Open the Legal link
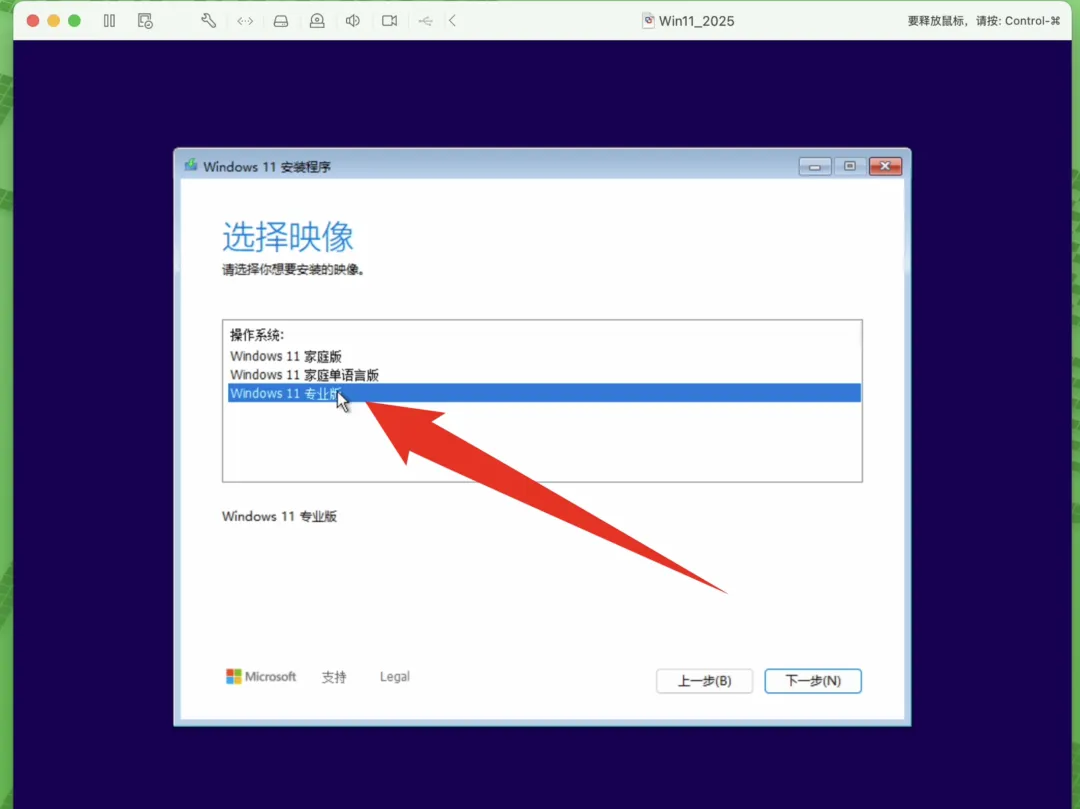 (395, 677)
